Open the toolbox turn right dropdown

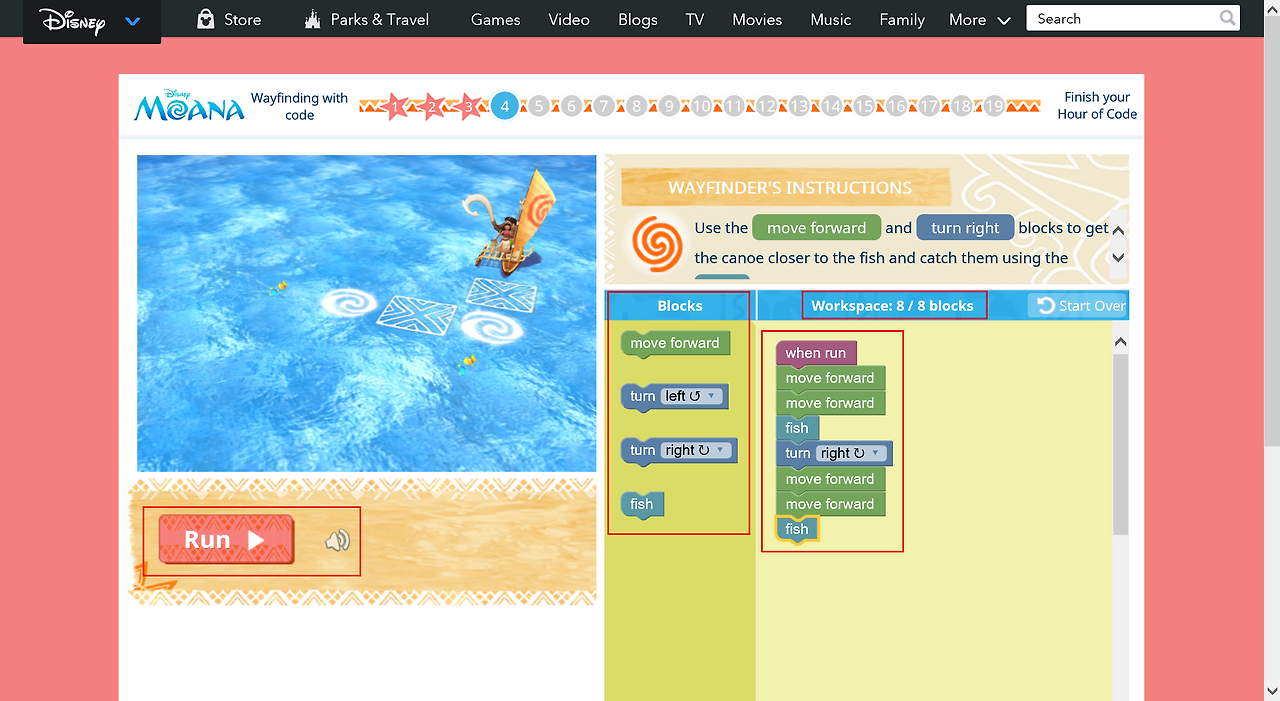(x=697, y=450)
